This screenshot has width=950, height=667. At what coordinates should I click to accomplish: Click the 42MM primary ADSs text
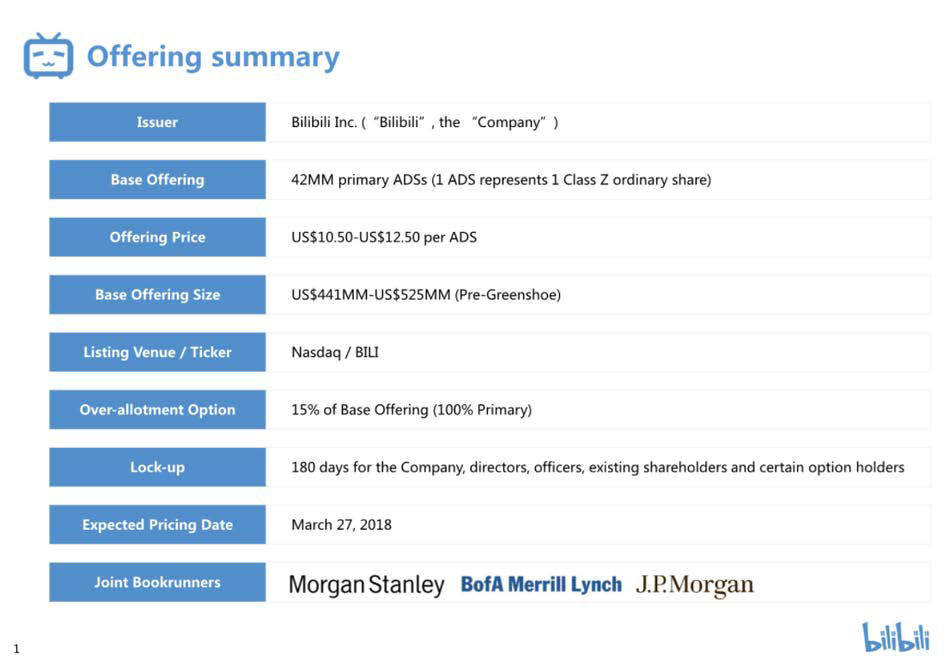359,180
